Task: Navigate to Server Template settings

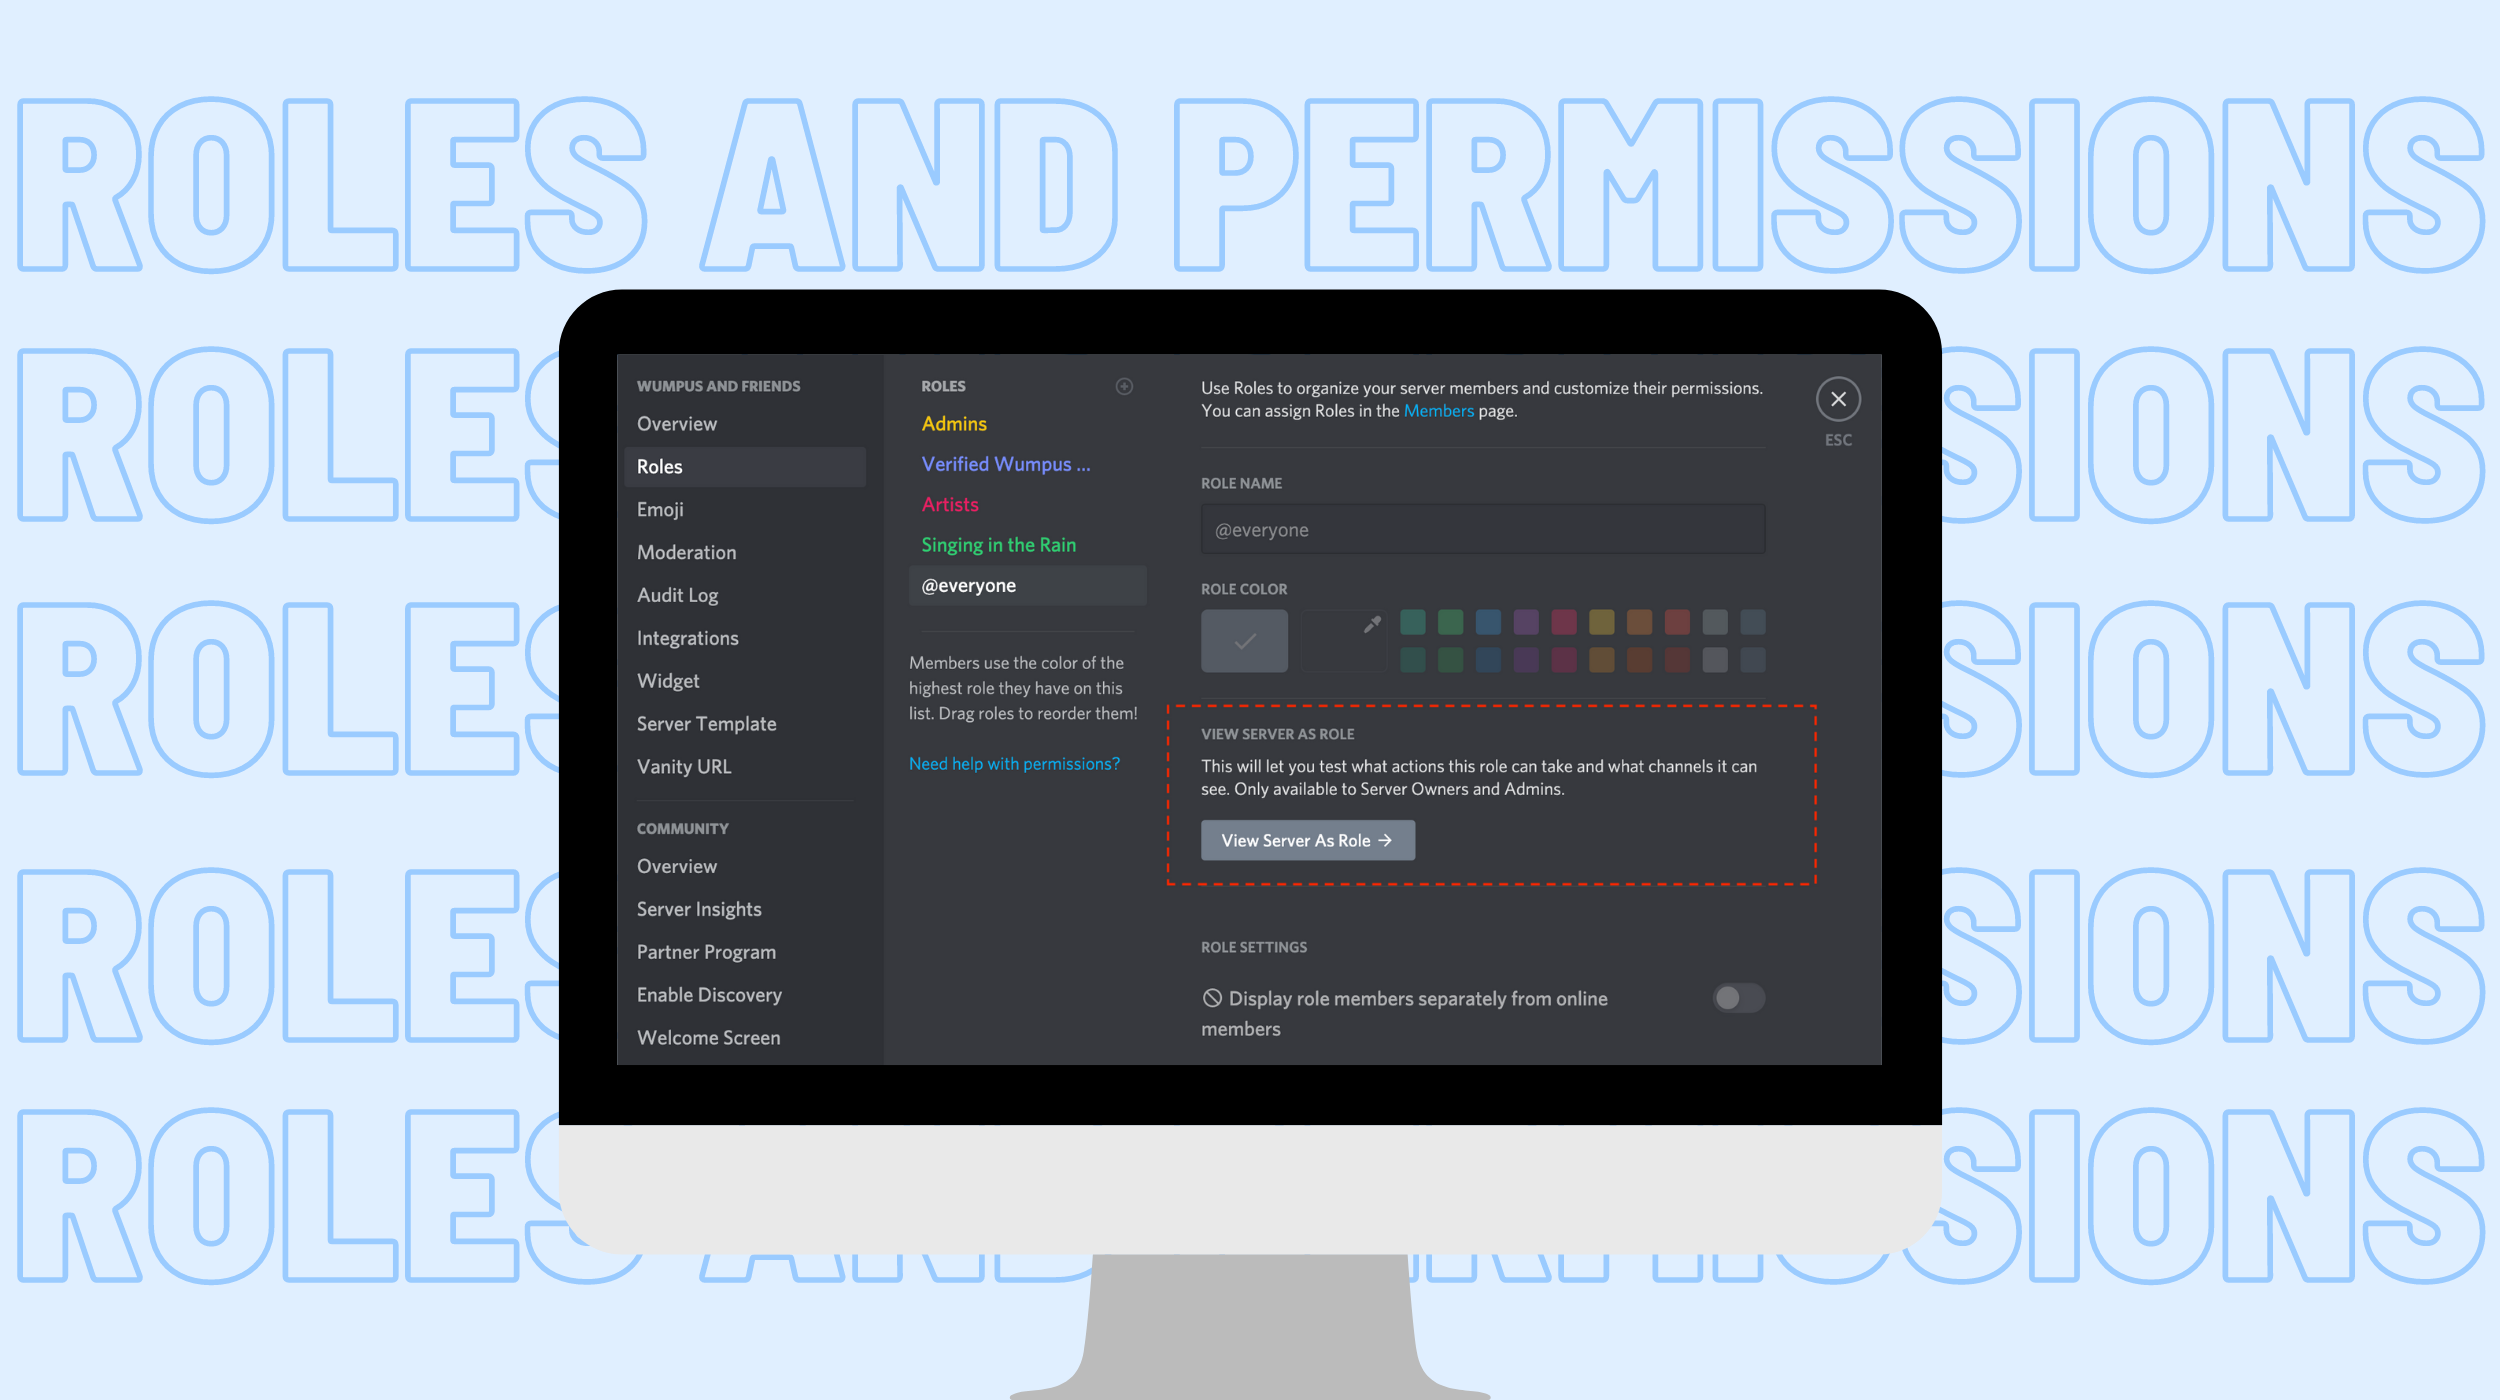Action: (x=706, y=721)
